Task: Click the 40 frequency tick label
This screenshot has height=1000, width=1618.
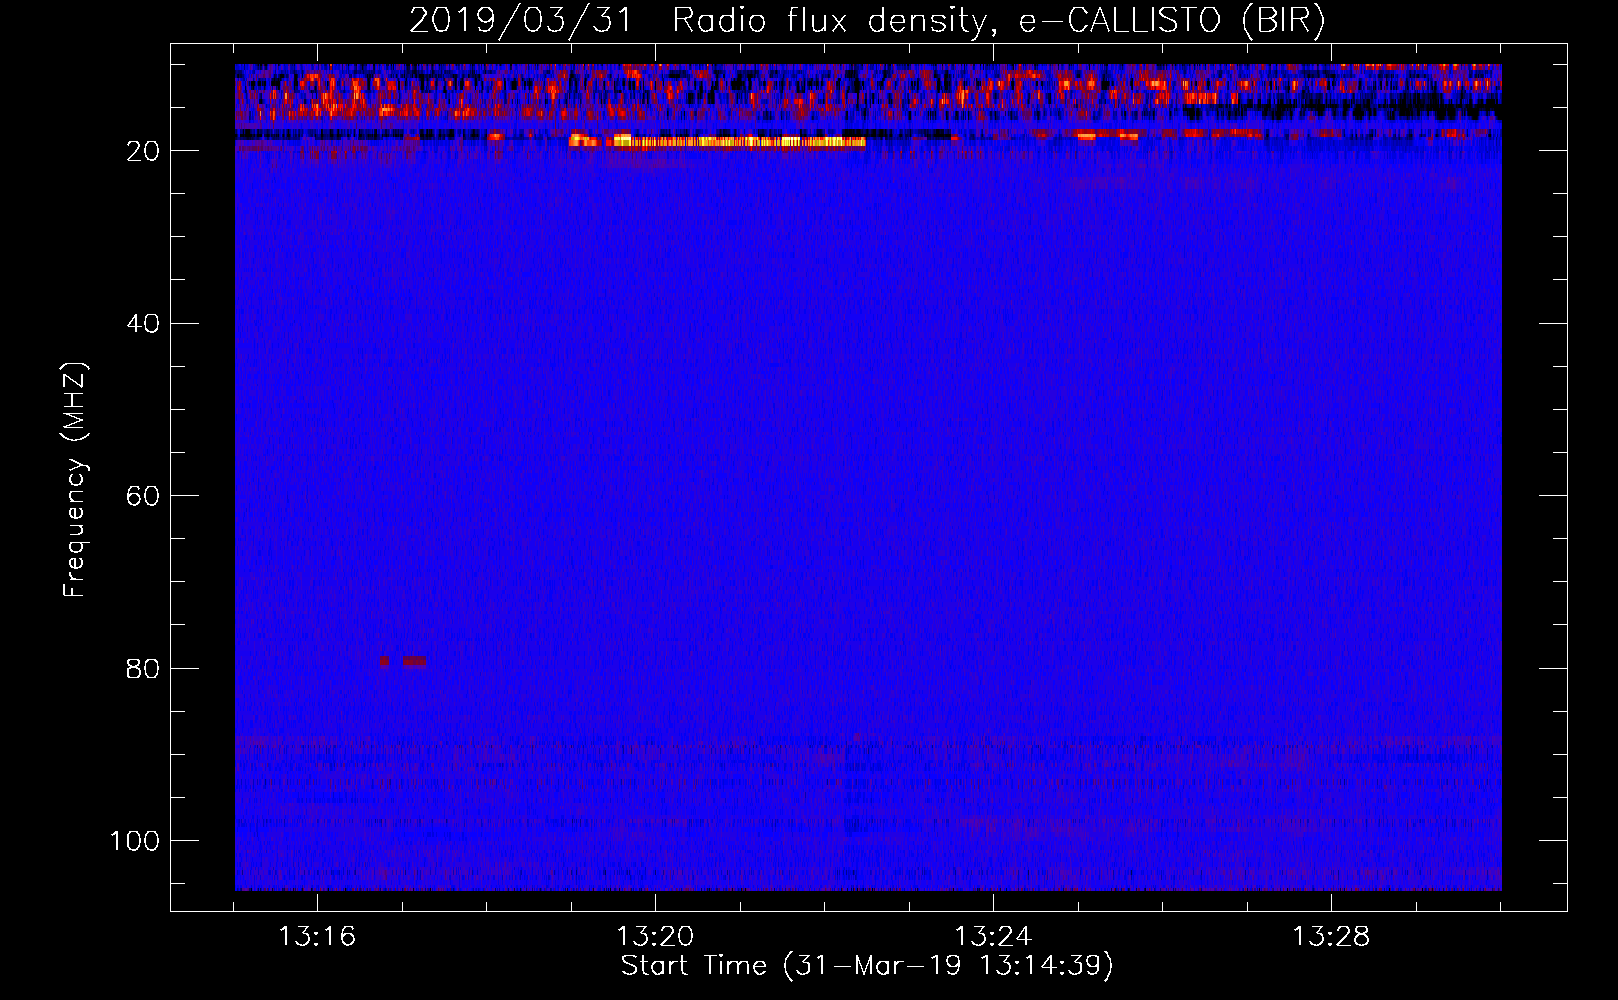Action: tap(143, 324)
